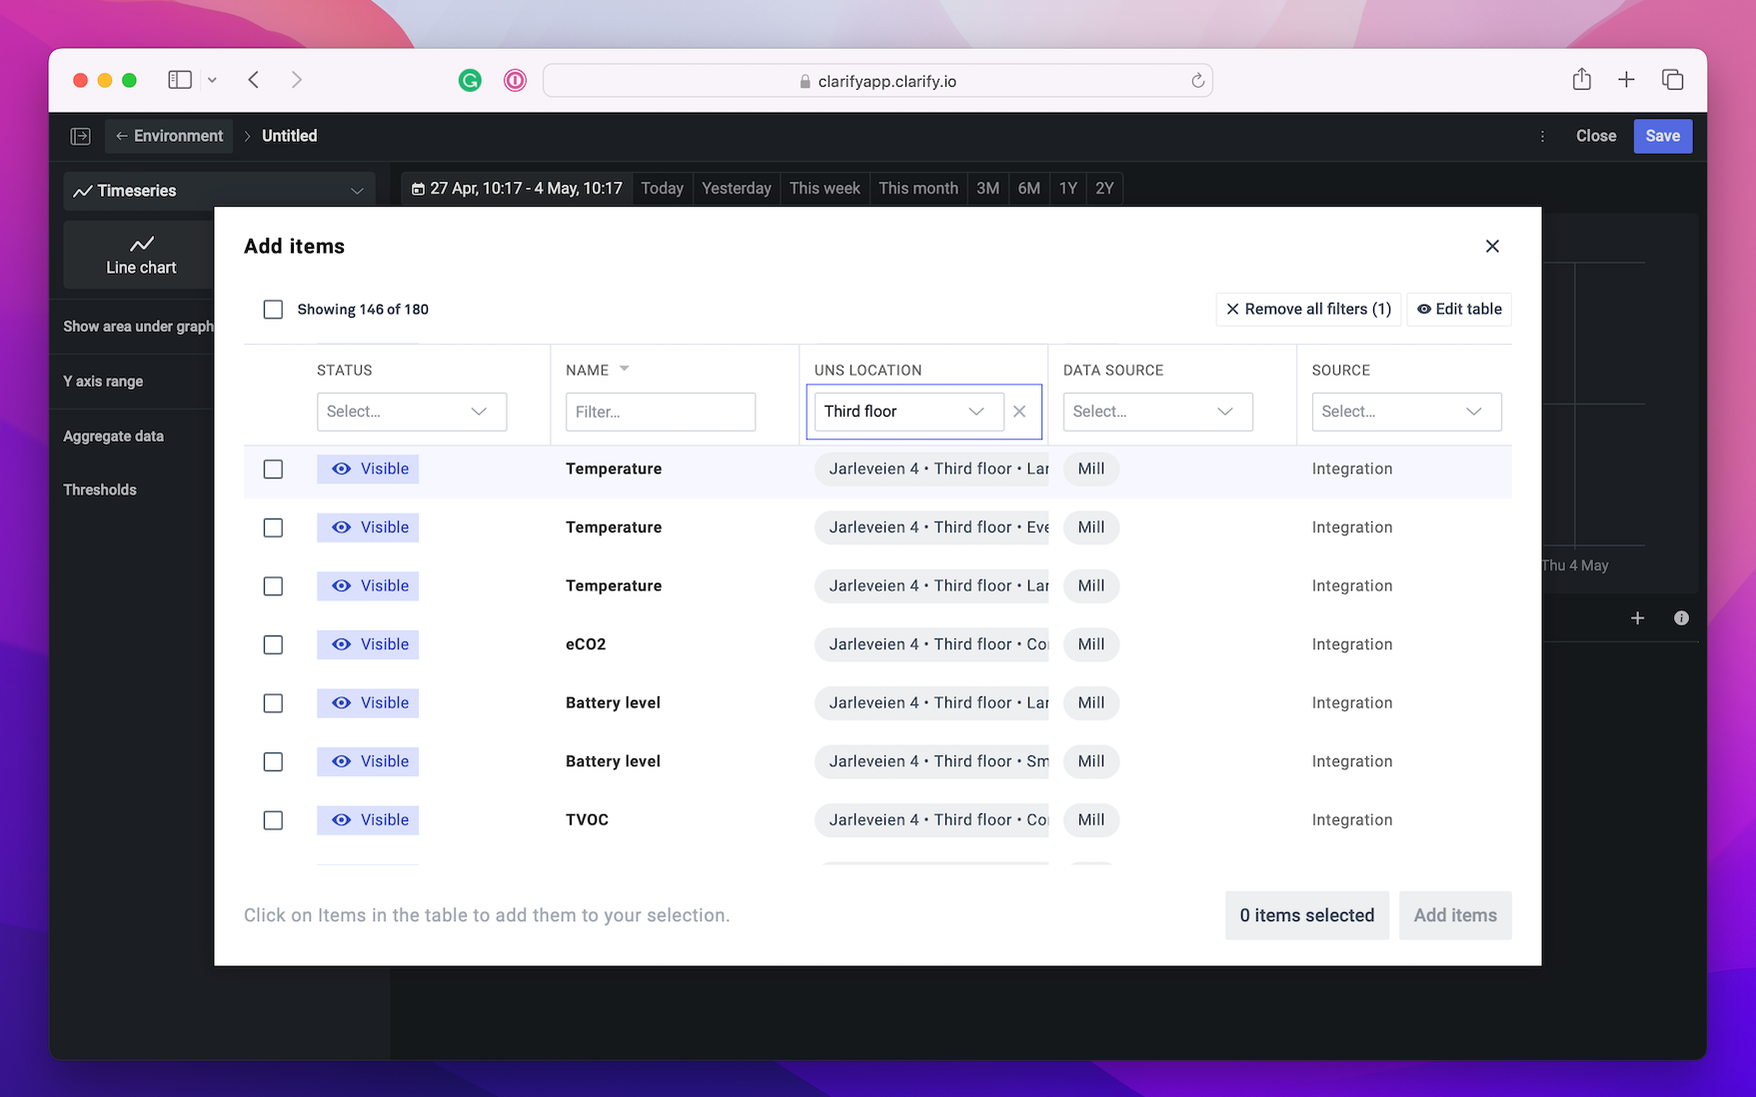
Task: Click the NAME filter input field
Action: [660, 411]
